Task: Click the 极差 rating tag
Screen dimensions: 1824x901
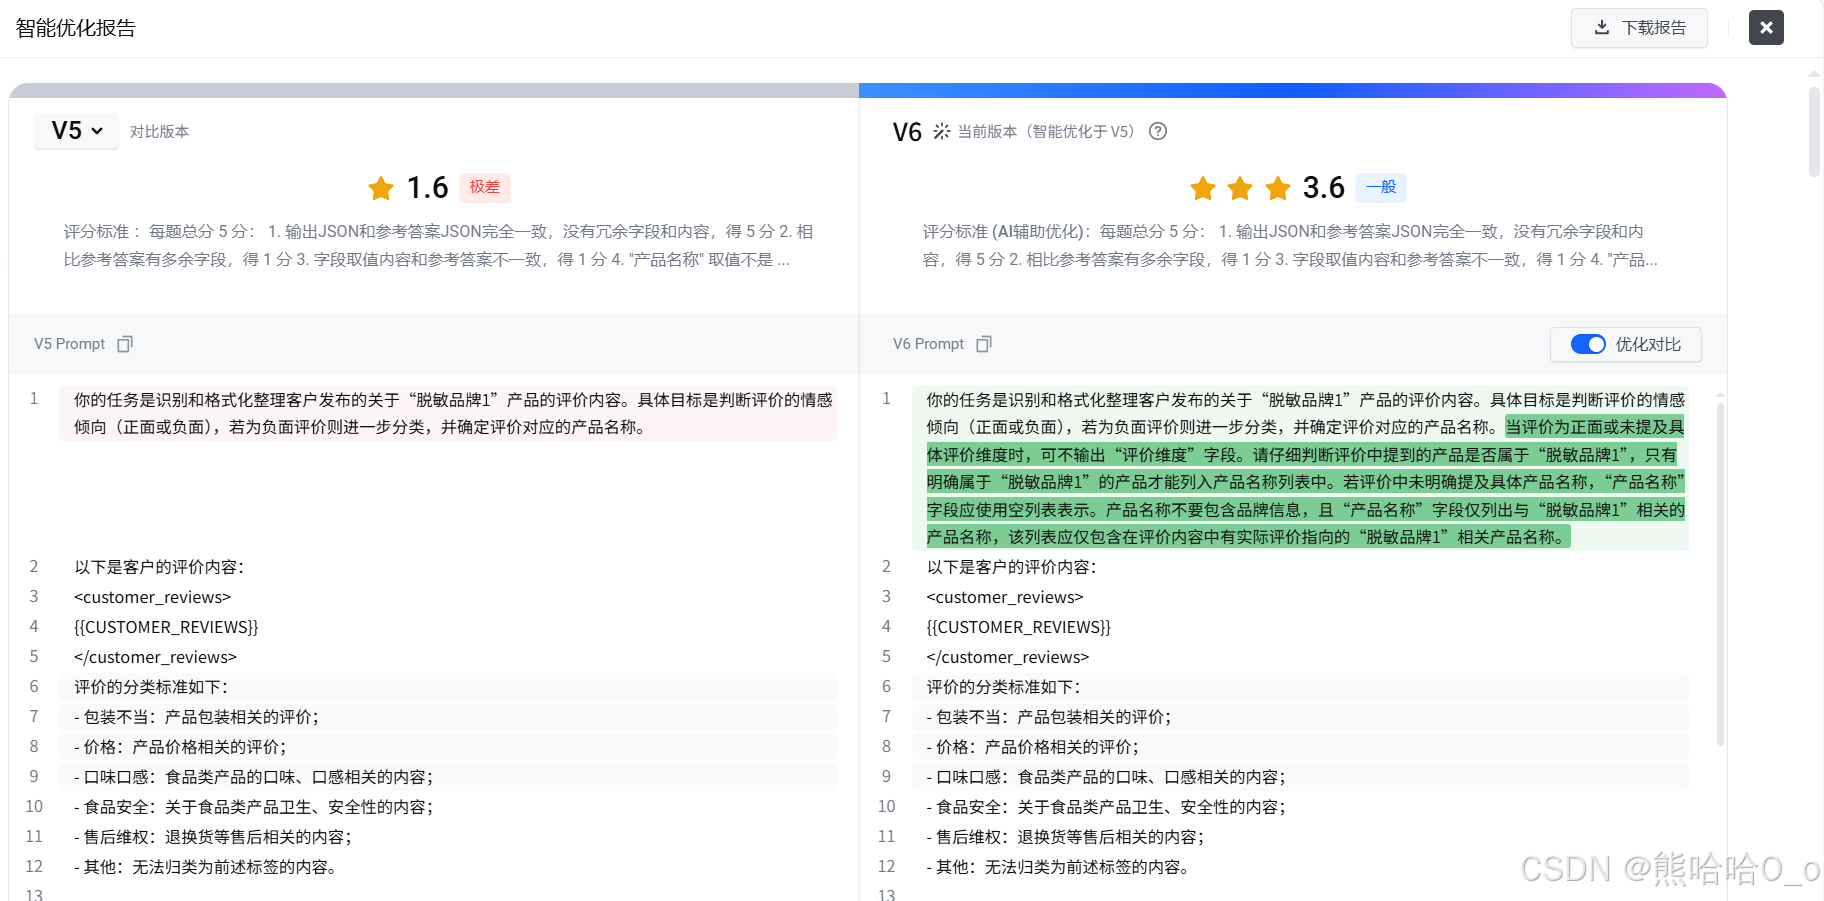Action: (x=485, y=187)
